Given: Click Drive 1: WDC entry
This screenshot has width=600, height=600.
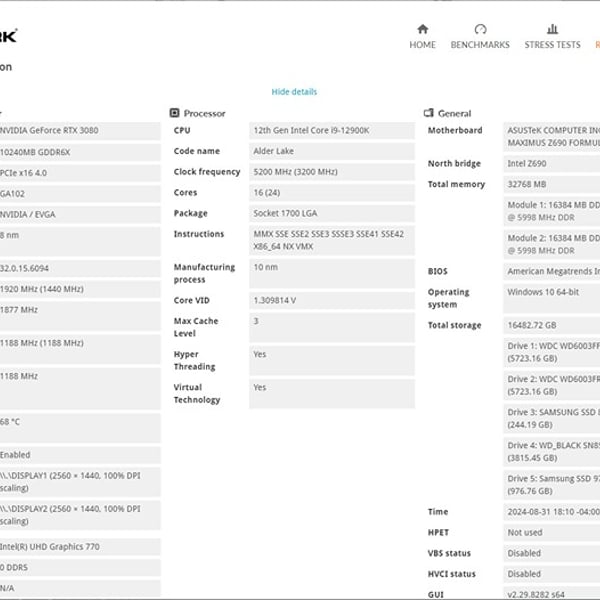Looking at the screenshot, I should (552, 352).
